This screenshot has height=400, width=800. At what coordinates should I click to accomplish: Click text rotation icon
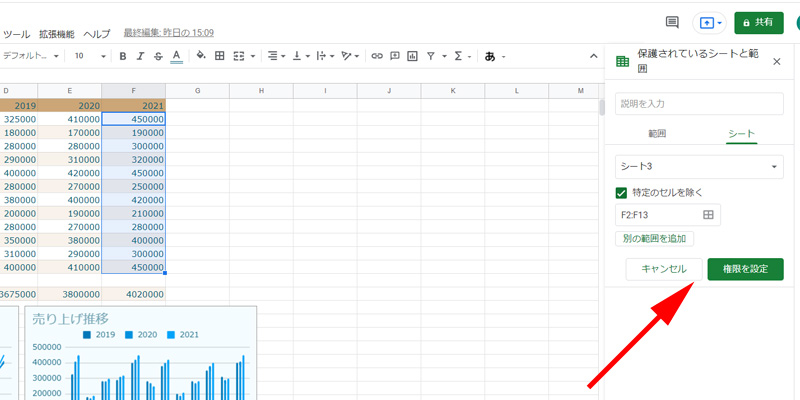click(x=346, y=56)
